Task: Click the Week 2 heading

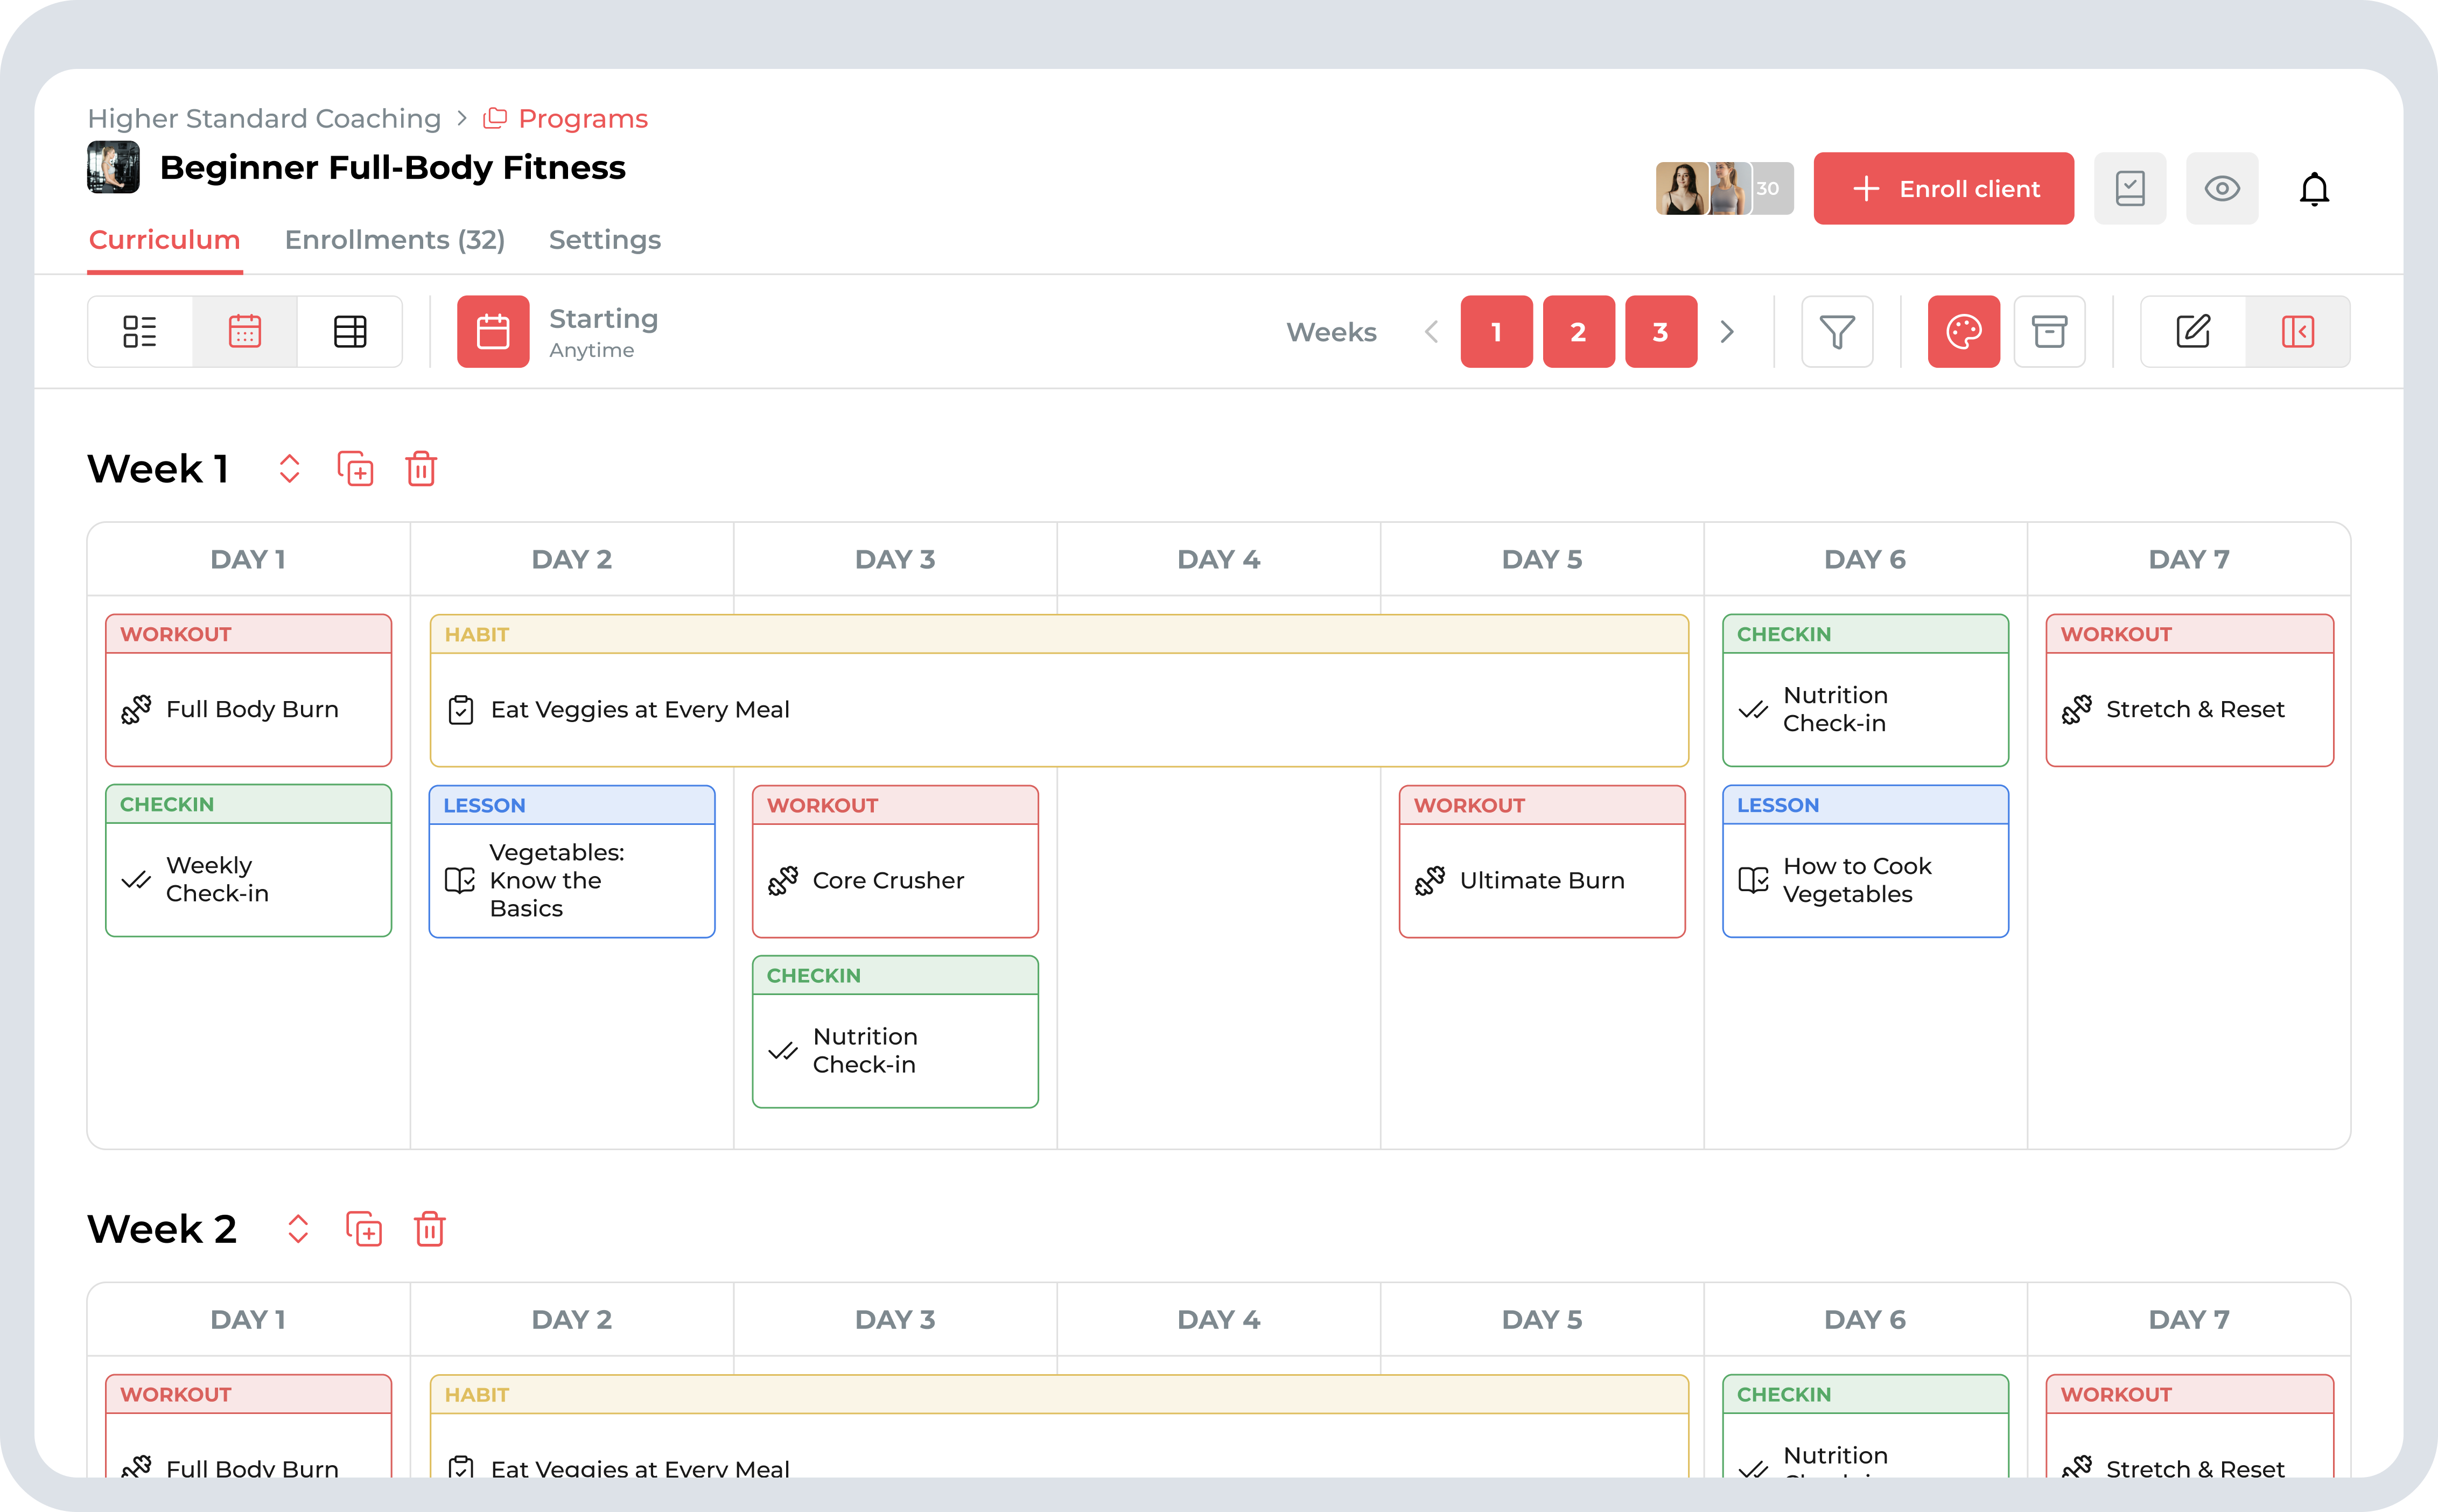Action: (162, 1228)
